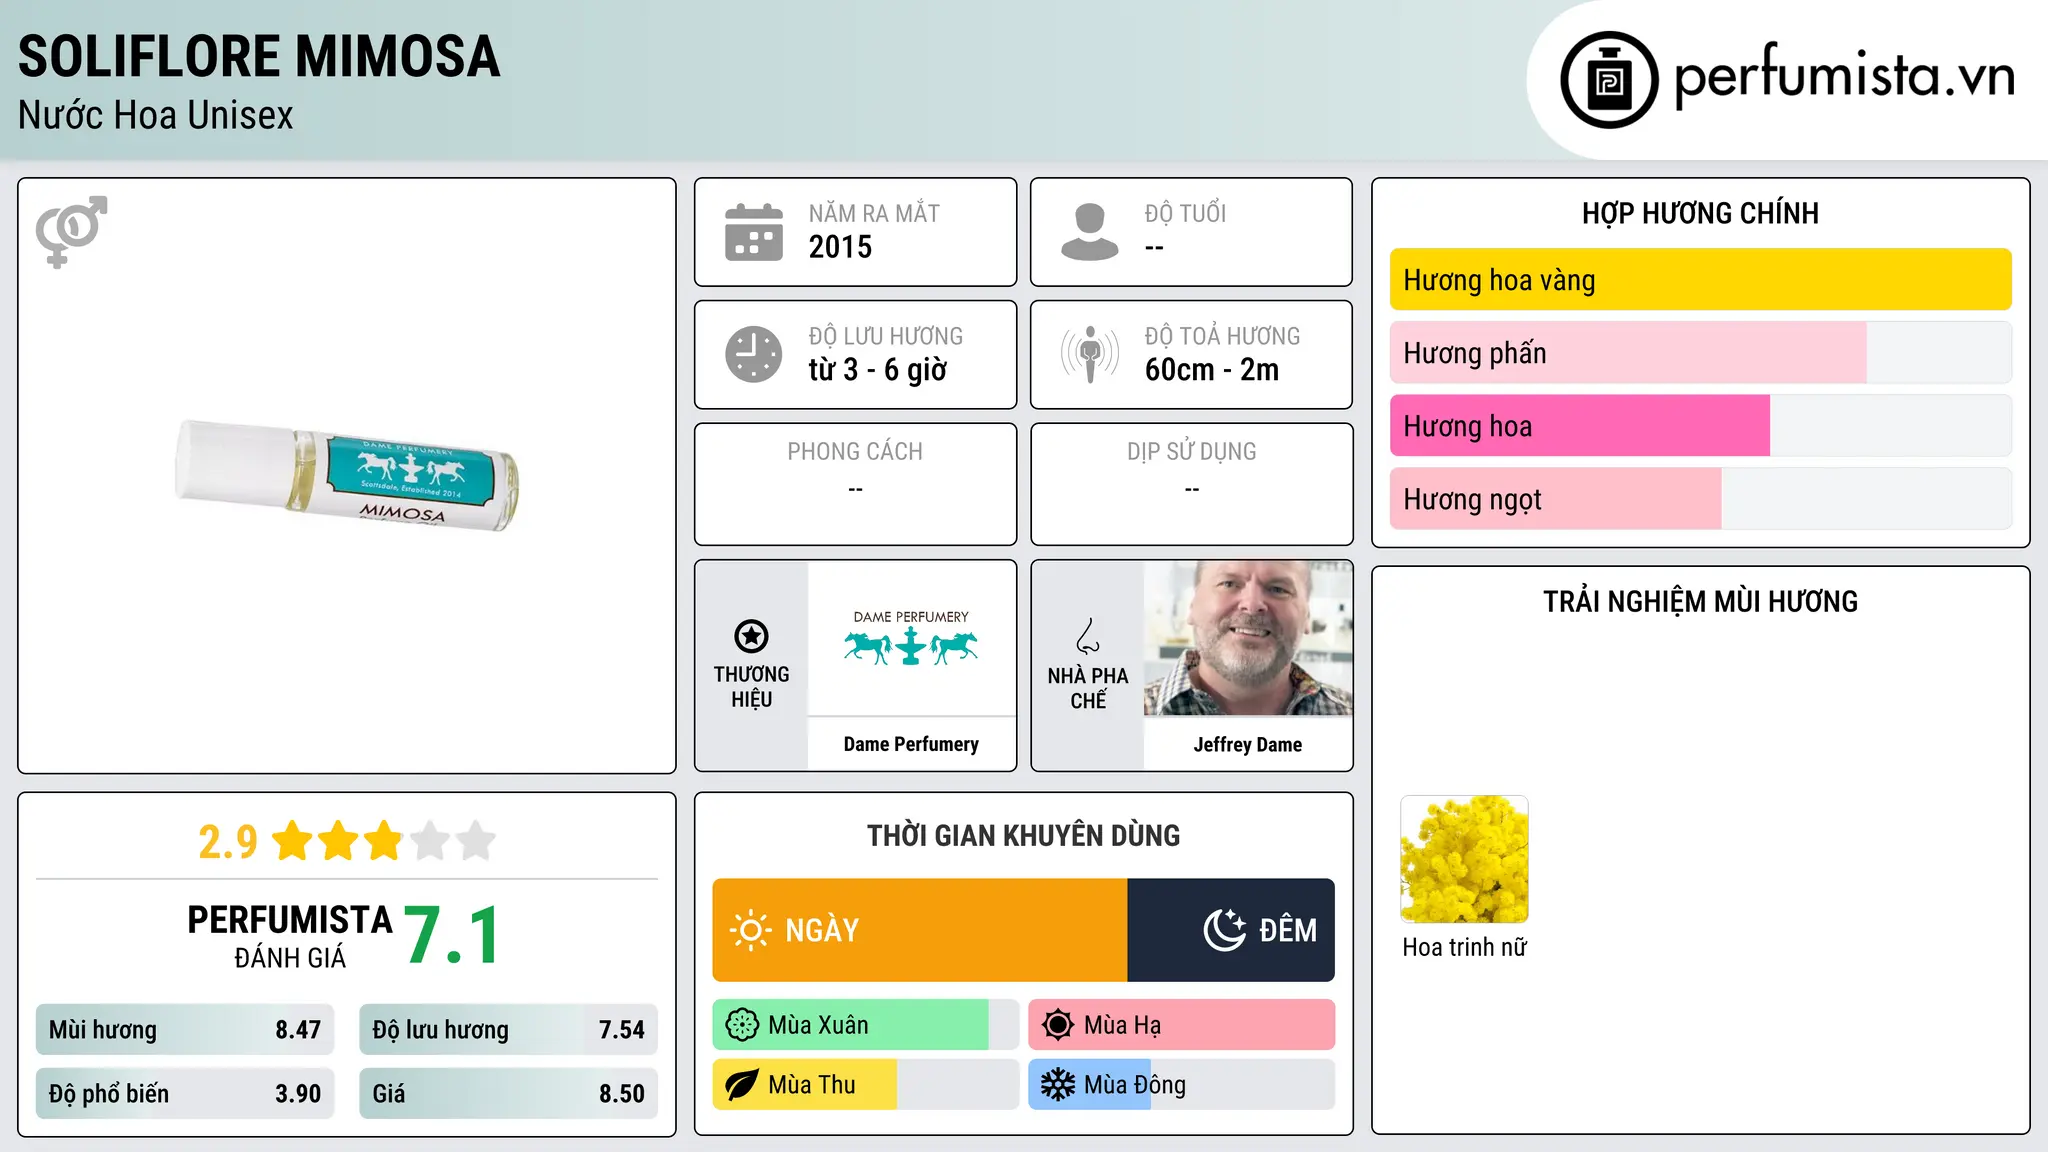
Task: Click the THƯƠNG HIỆU label
Action: pyautogui.click(x=751, y=687)
